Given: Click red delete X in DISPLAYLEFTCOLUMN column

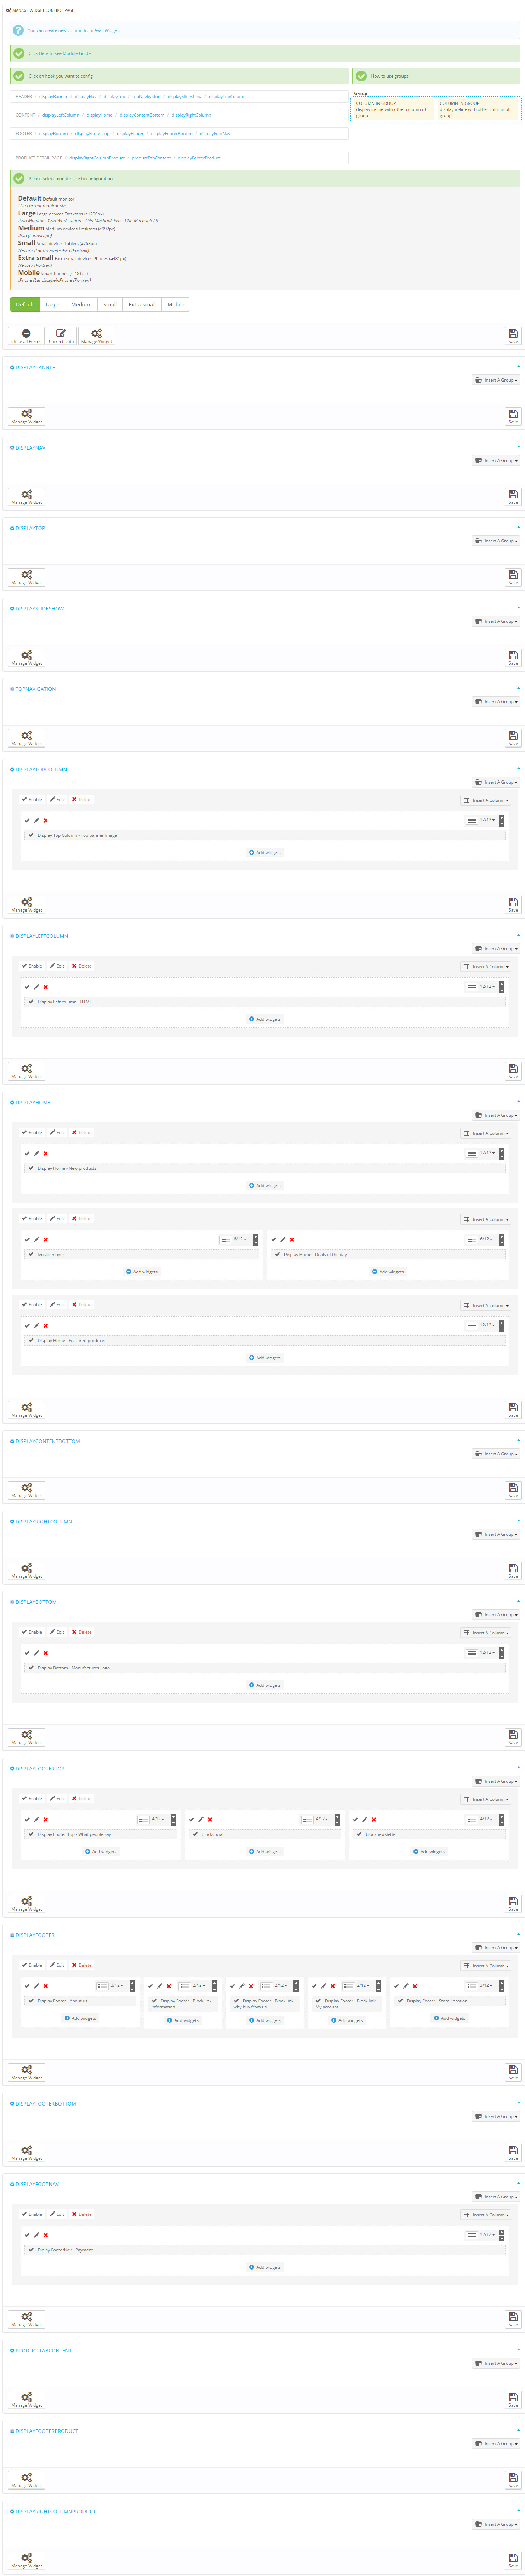Looking at the screenshot, I should pos(46,987).
